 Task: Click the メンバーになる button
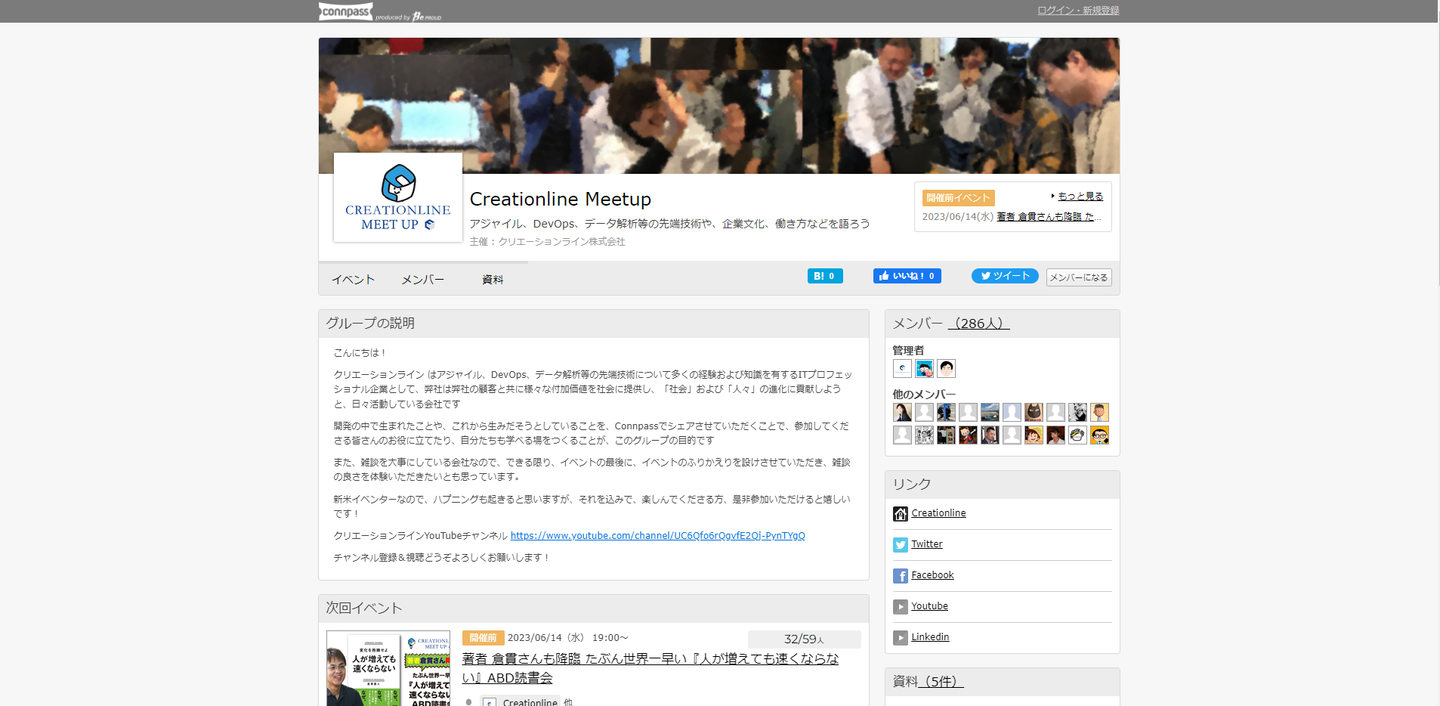1079,277
